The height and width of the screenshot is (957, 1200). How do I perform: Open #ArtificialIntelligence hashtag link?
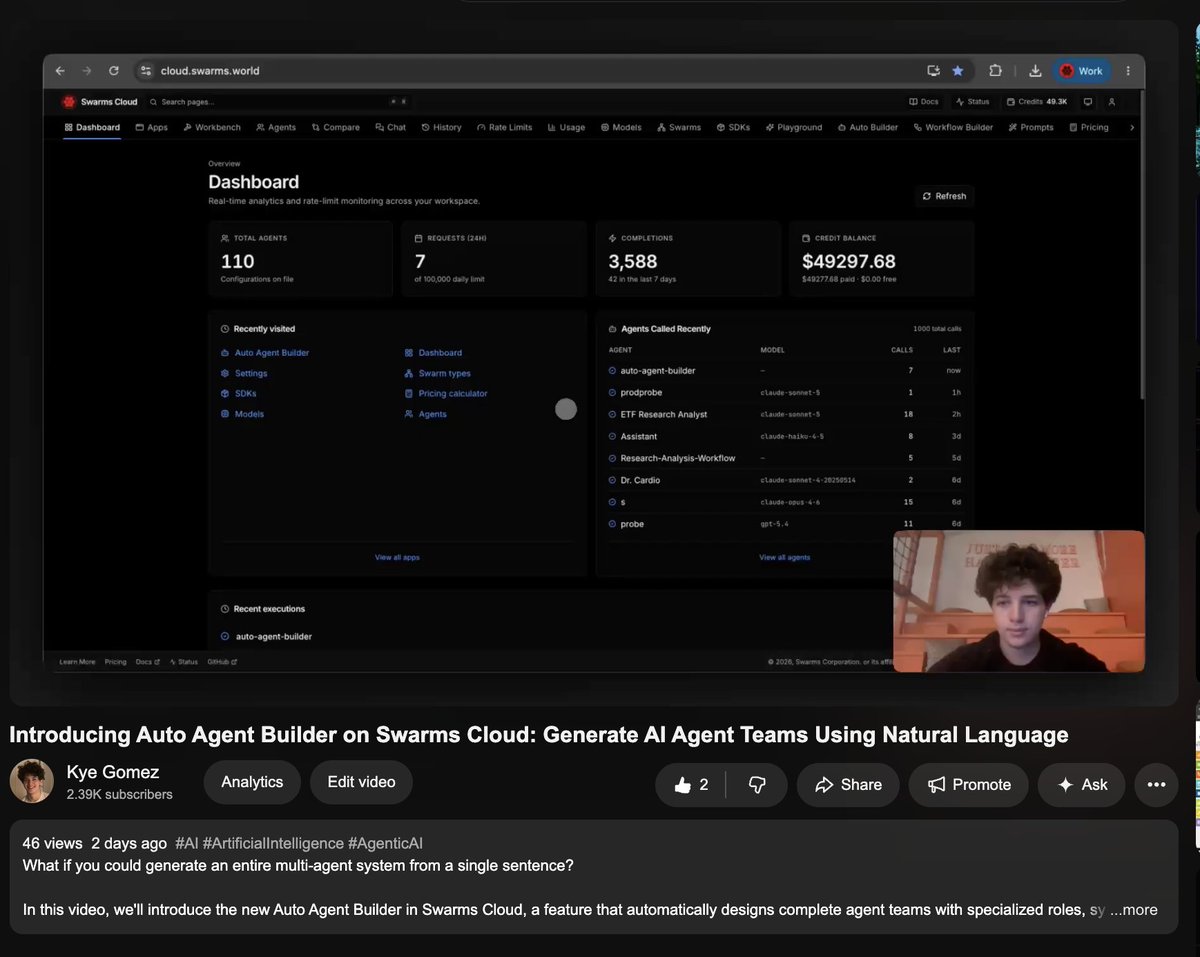[x=272, y=843]
